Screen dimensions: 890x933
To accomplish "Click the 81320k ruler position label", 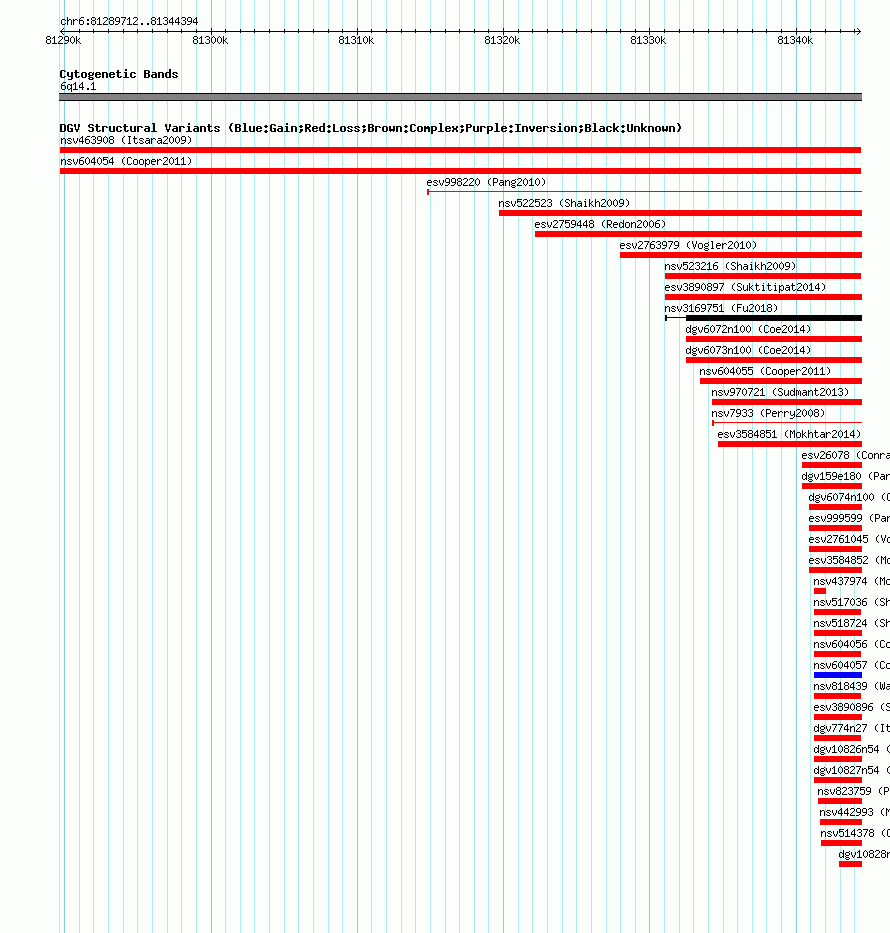I will 502,40.
